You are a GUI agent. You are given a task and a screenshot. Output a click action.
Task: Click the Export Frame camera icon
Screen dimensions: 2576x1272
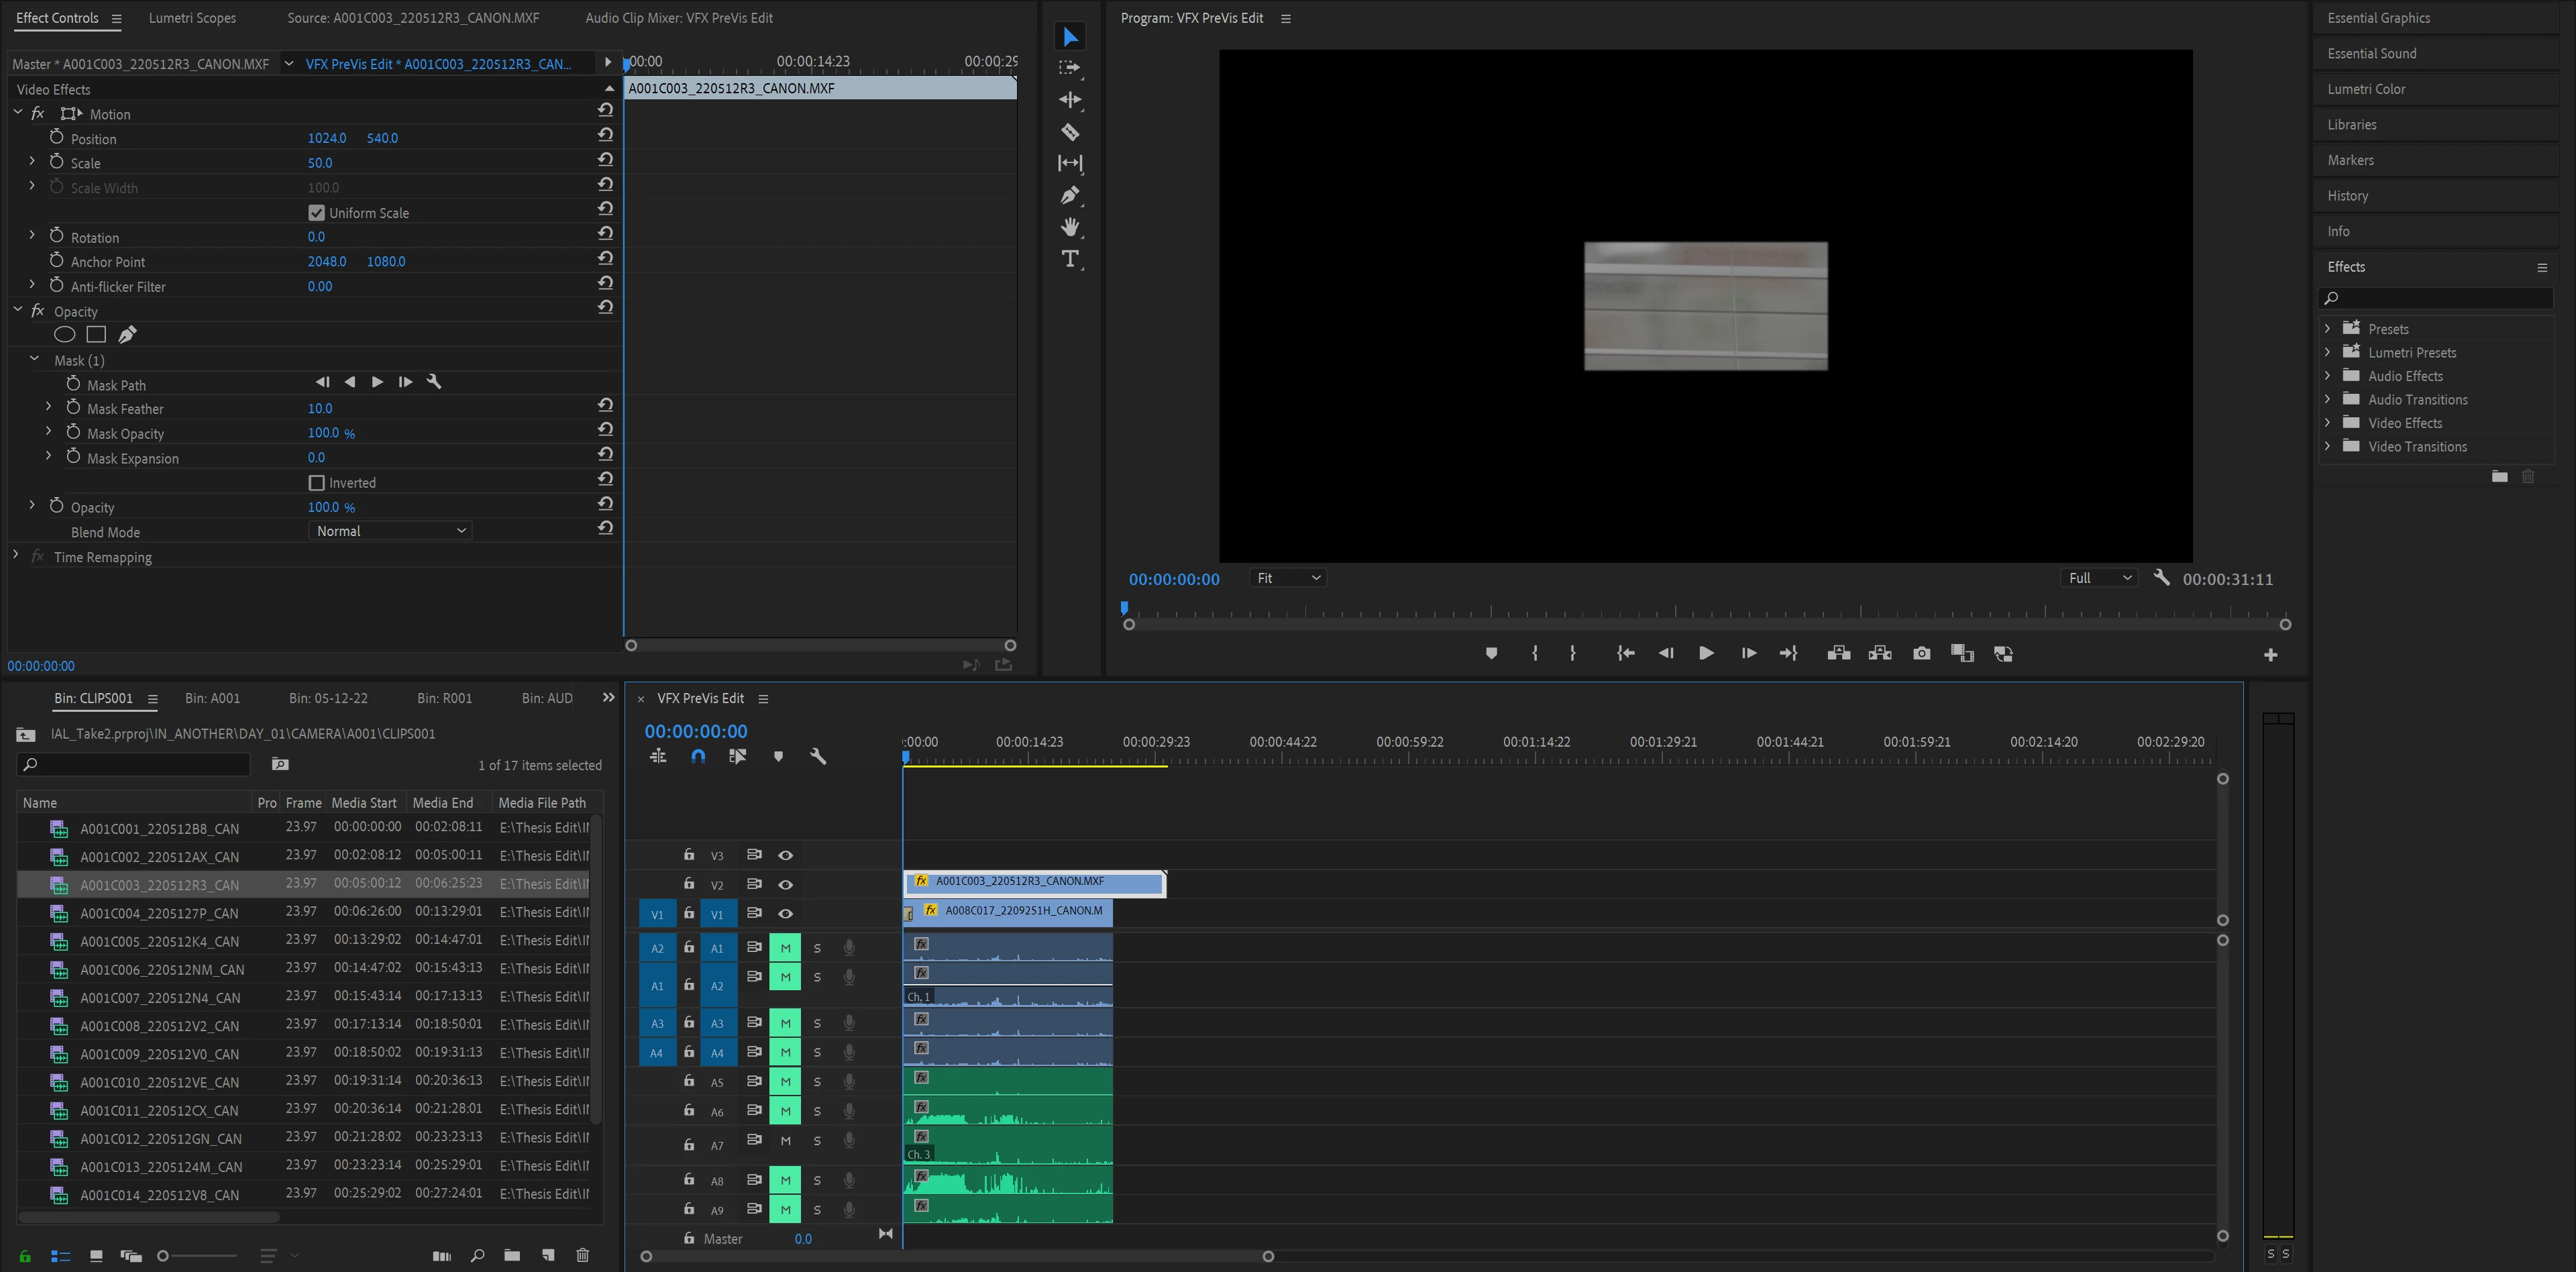[1921, 654]
